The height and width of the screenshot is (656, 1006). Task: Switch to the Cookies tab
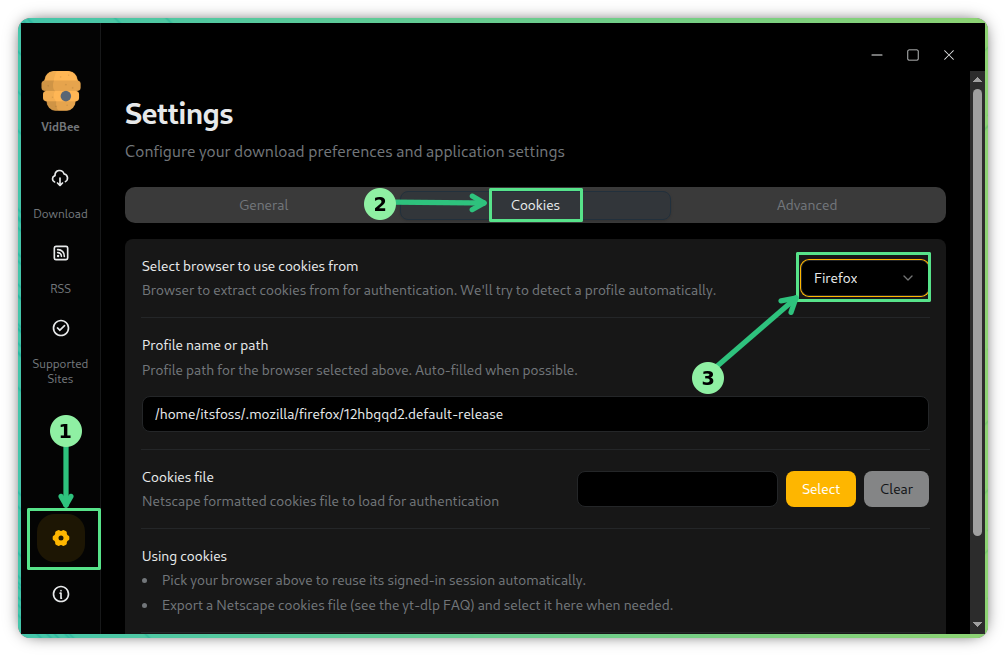click(x=535, y=205)
